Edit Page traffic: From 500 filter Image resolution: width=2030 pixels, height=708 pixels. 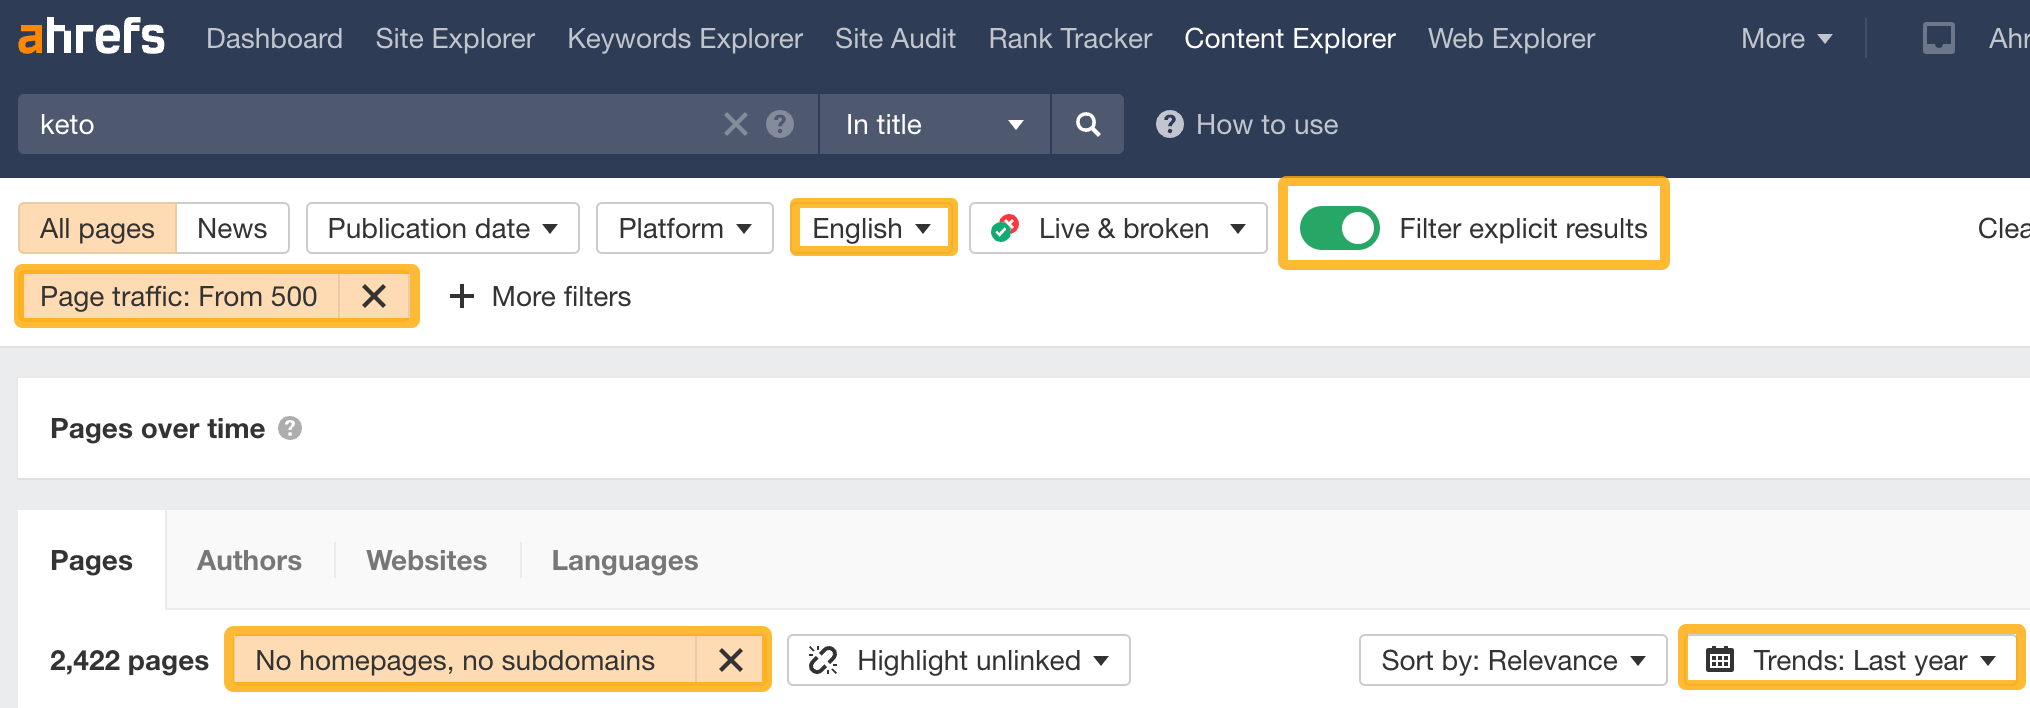(x=179, y=296)
